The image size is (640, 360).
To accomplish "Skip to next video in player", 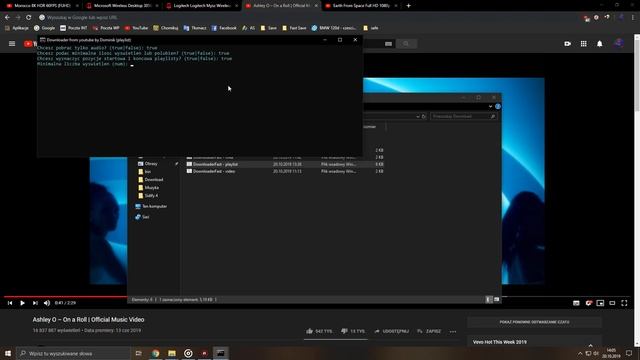I will click(x=35, y=303).
